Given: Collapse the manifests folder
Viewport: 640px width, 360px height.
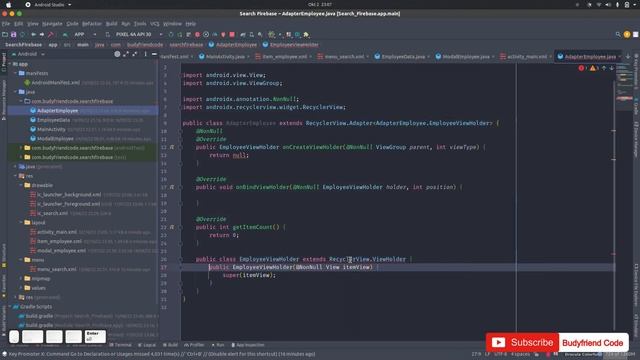Looking at the screenshot, I should coord(16,73).
